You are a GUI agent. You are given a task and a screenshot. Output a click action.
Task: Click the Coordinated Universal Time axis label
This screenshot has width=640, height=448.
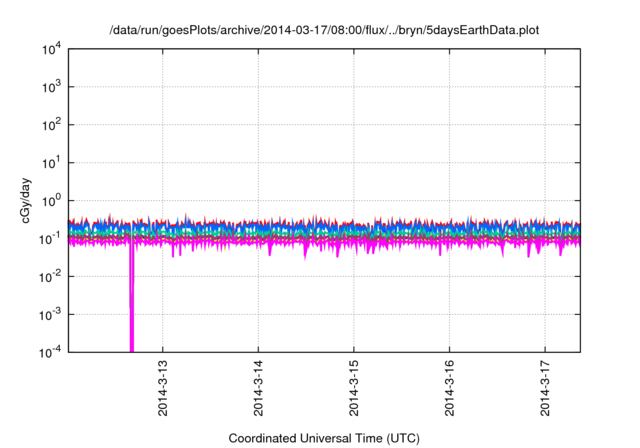point(324,438)
